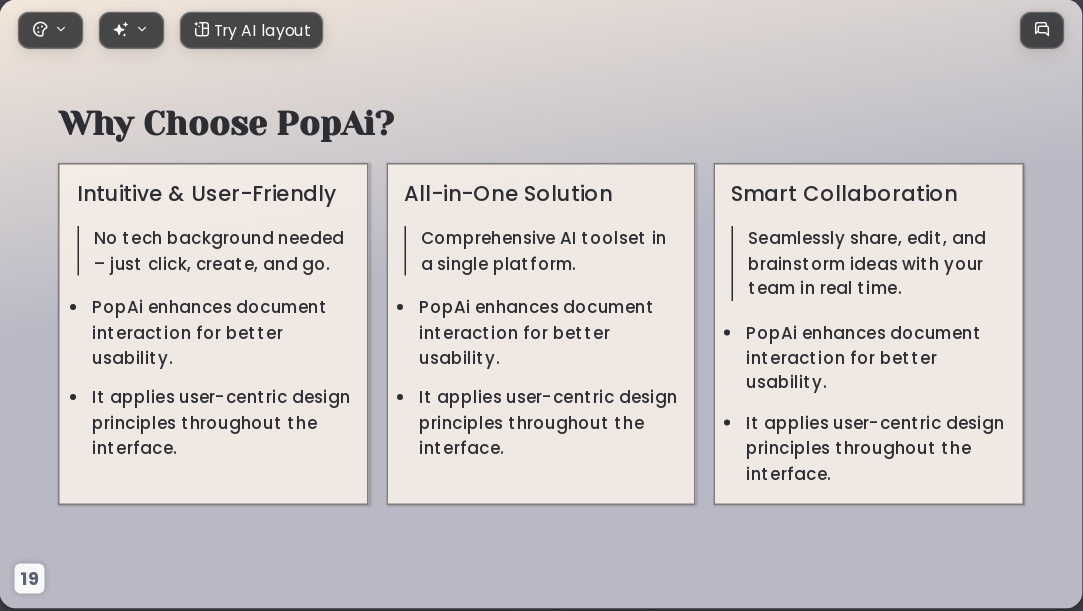Click first bullet in All-in-One Solution card
The width and height of the screenshot is (1083, 611).
tap(536, 332)
